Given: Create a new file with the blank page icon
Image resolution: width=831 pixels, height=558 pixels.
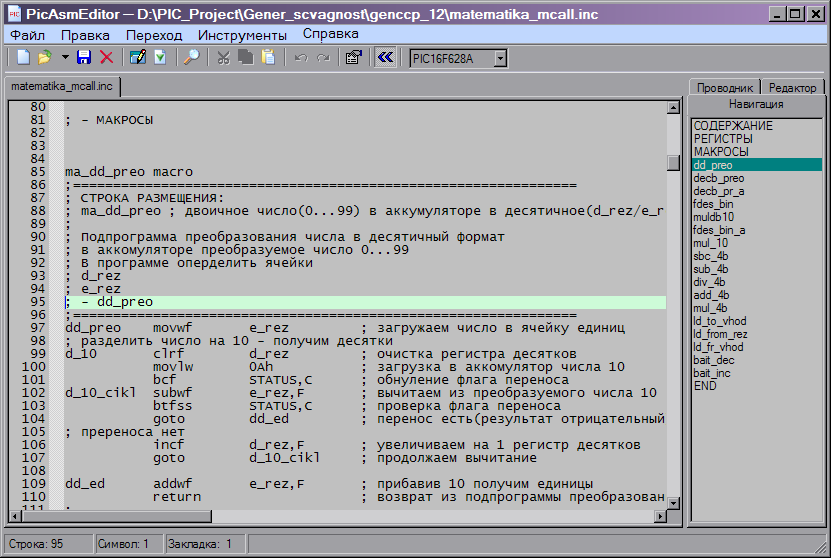Looking at the screenshot, I should 23,57.
